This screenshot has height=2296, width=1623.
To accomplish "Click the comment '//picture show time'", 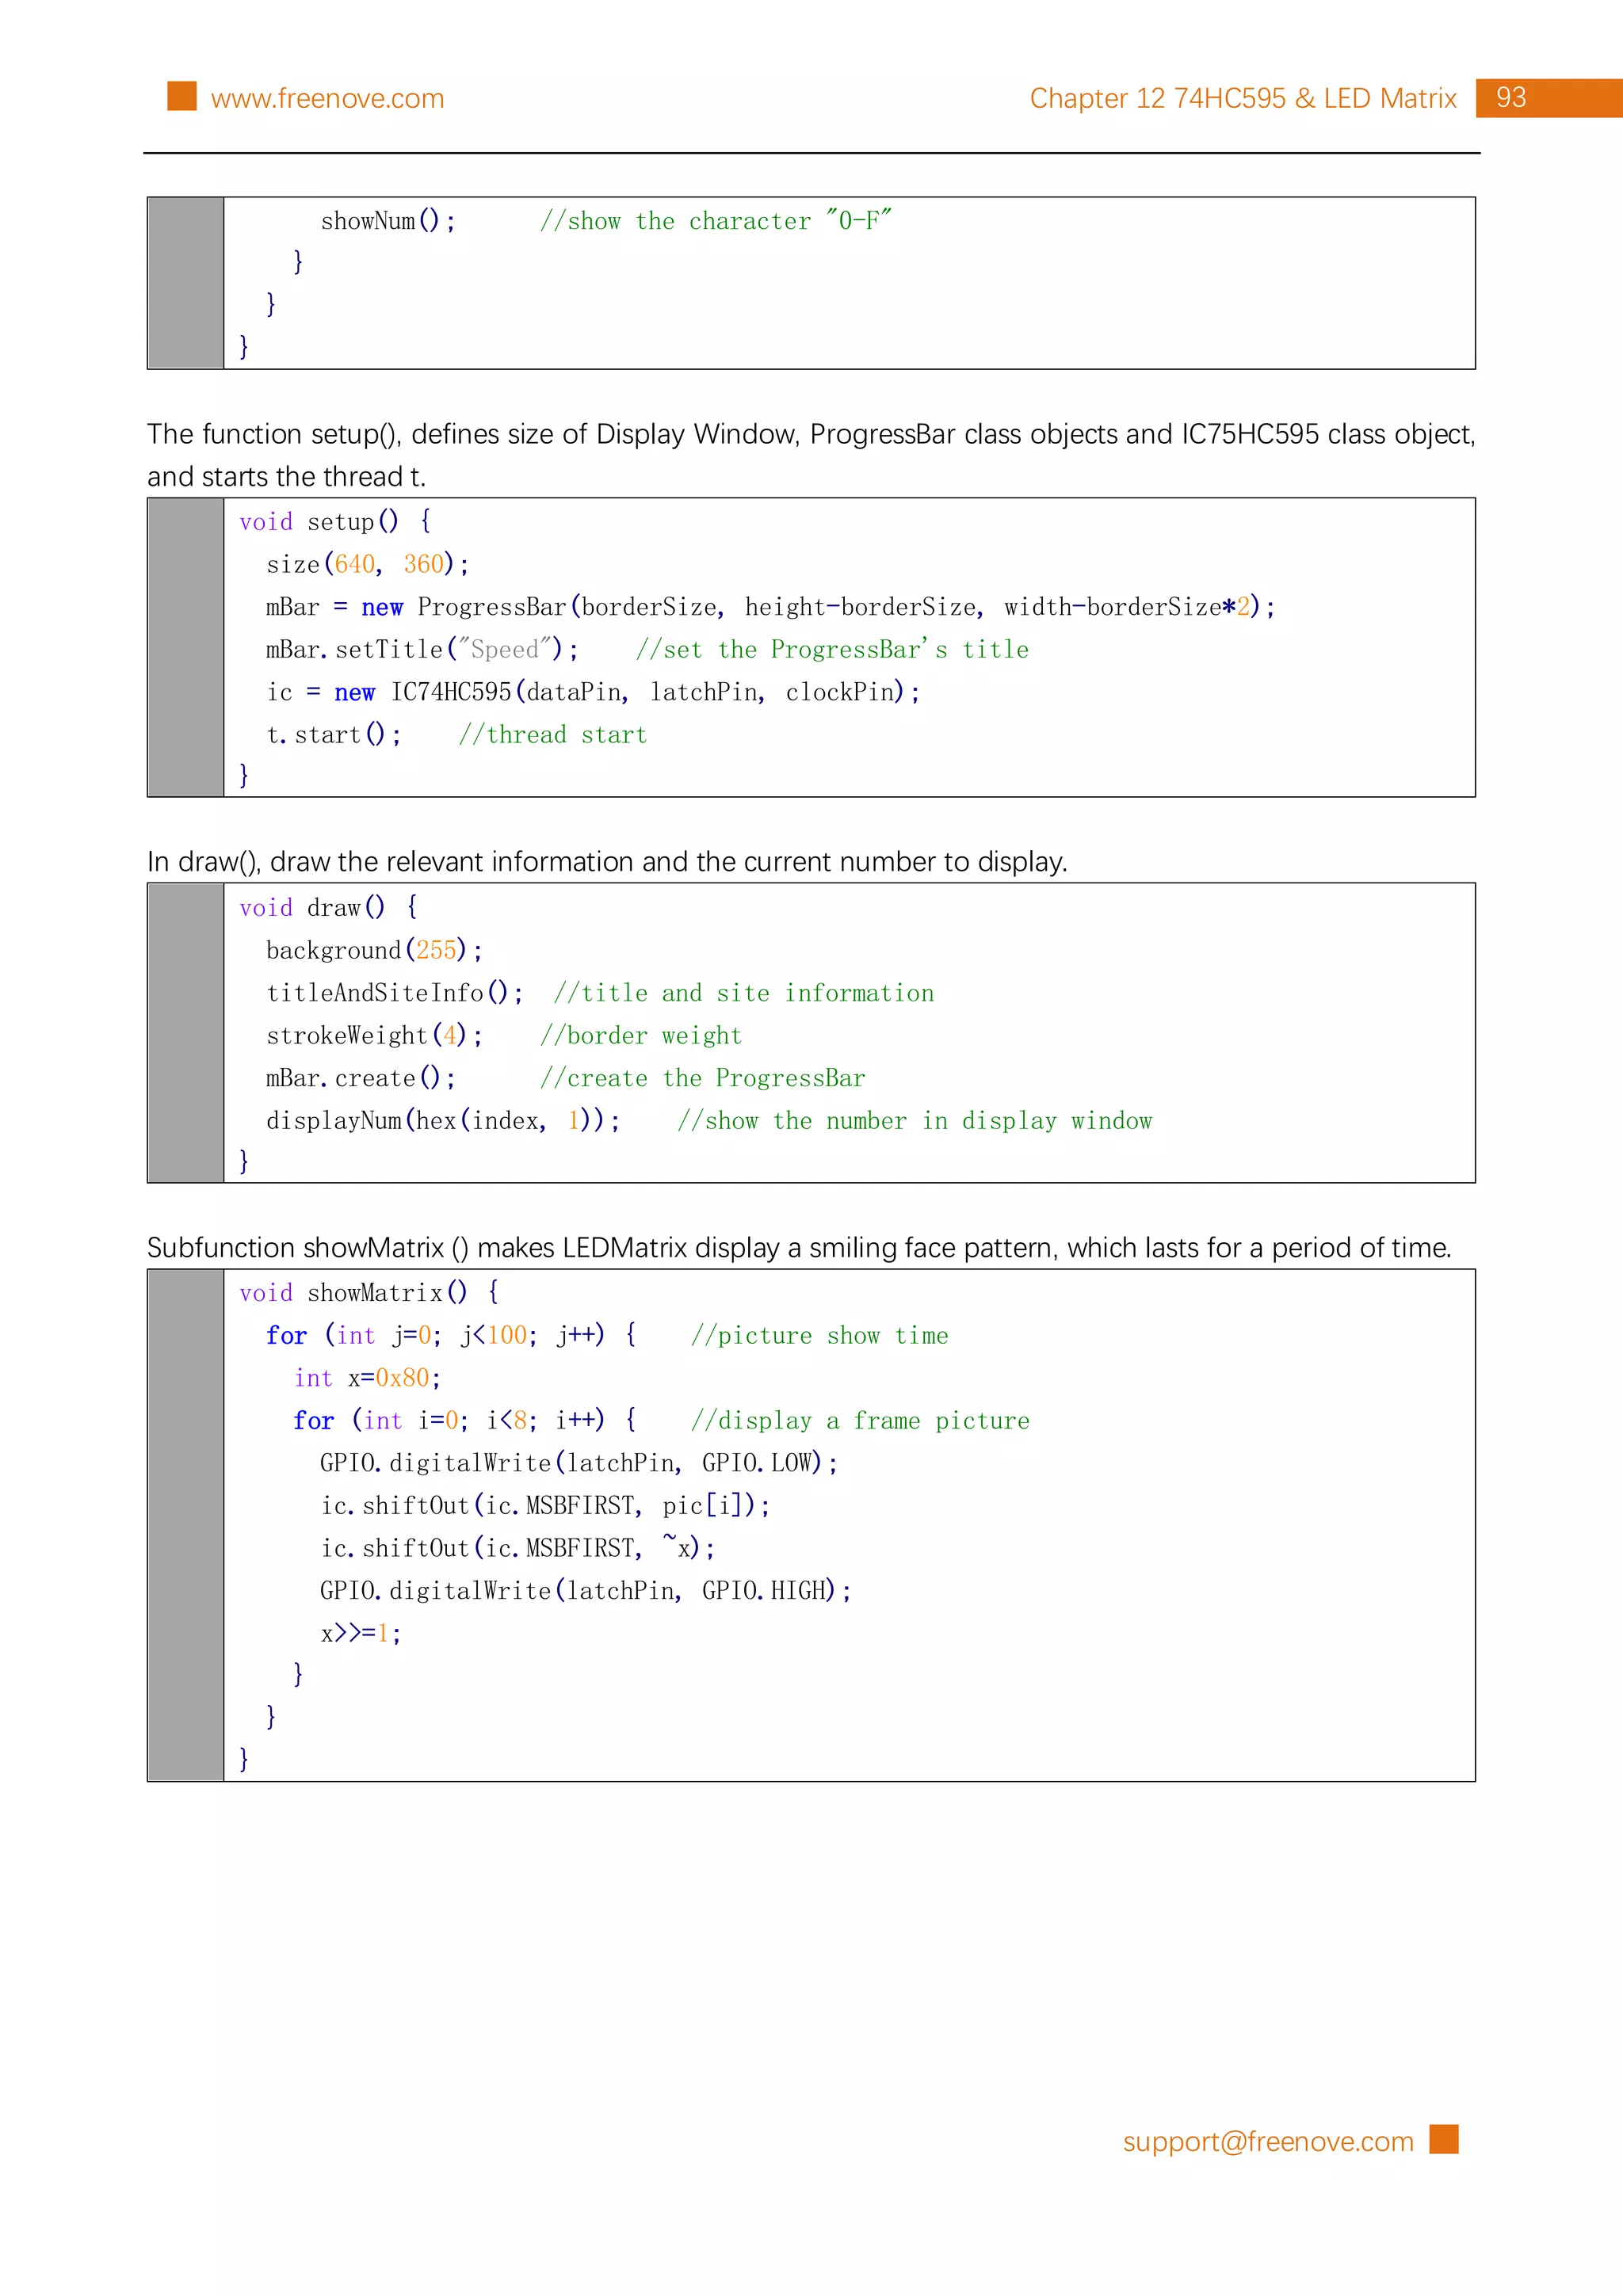I will [x=819, y=1336].
